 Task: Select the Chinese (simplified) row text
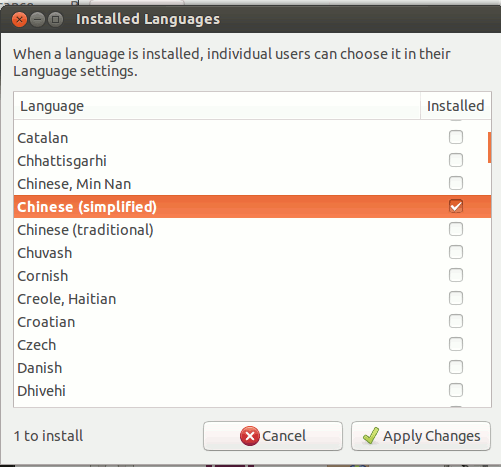pyautogui.click(x=87, y=207)
